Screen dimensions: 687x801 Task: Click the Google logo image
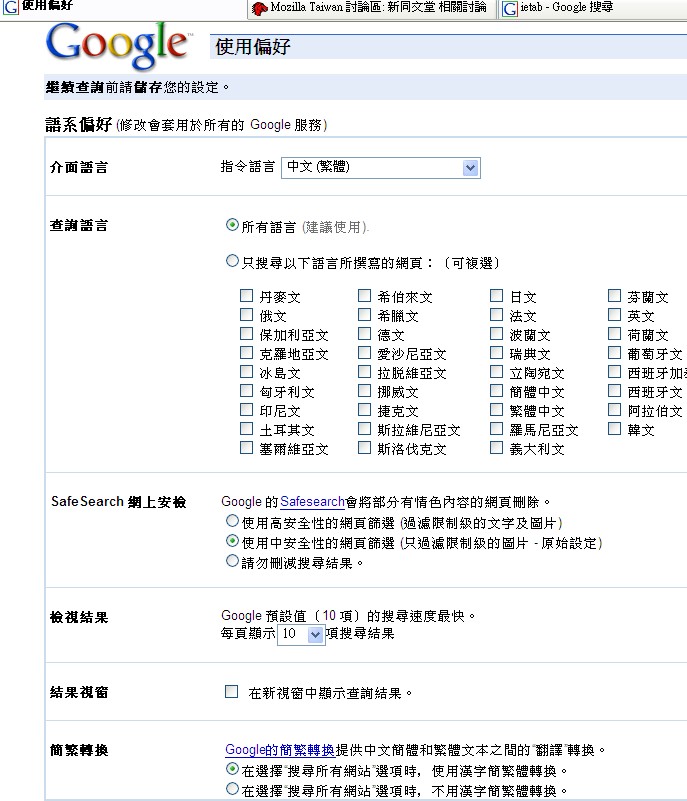117,46
